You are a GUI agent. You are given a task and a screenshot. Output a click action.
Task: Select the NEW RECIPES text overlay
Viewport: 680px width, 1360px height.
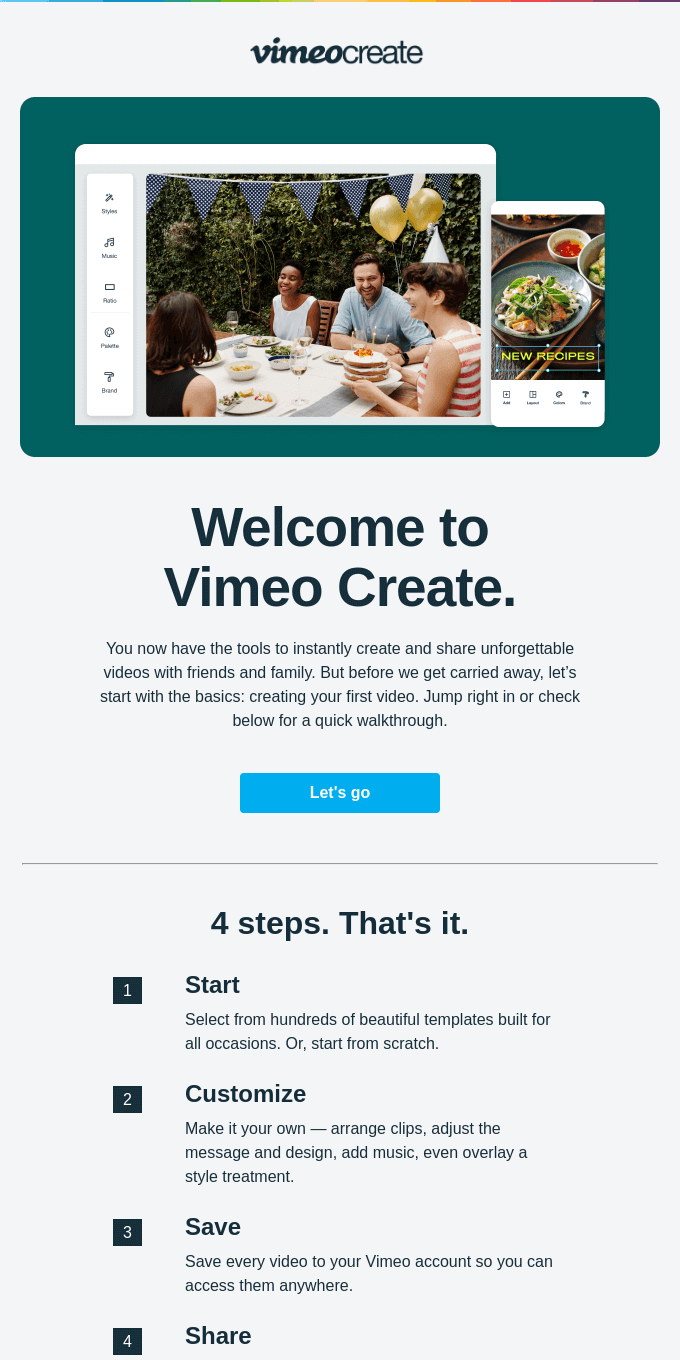point(547,356)
